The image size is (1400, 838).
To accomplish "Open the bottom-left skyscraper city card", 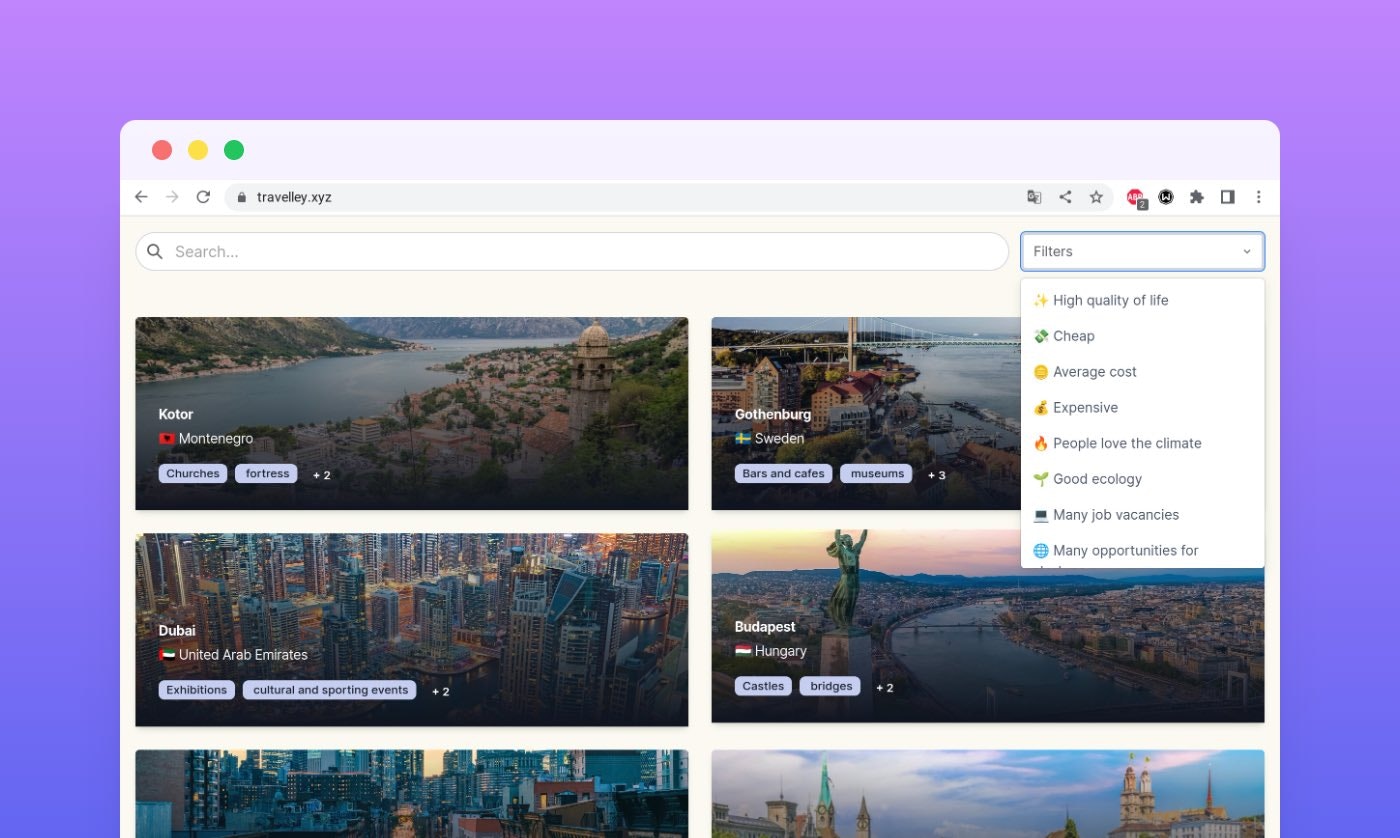I will click(x=412, y=794).
